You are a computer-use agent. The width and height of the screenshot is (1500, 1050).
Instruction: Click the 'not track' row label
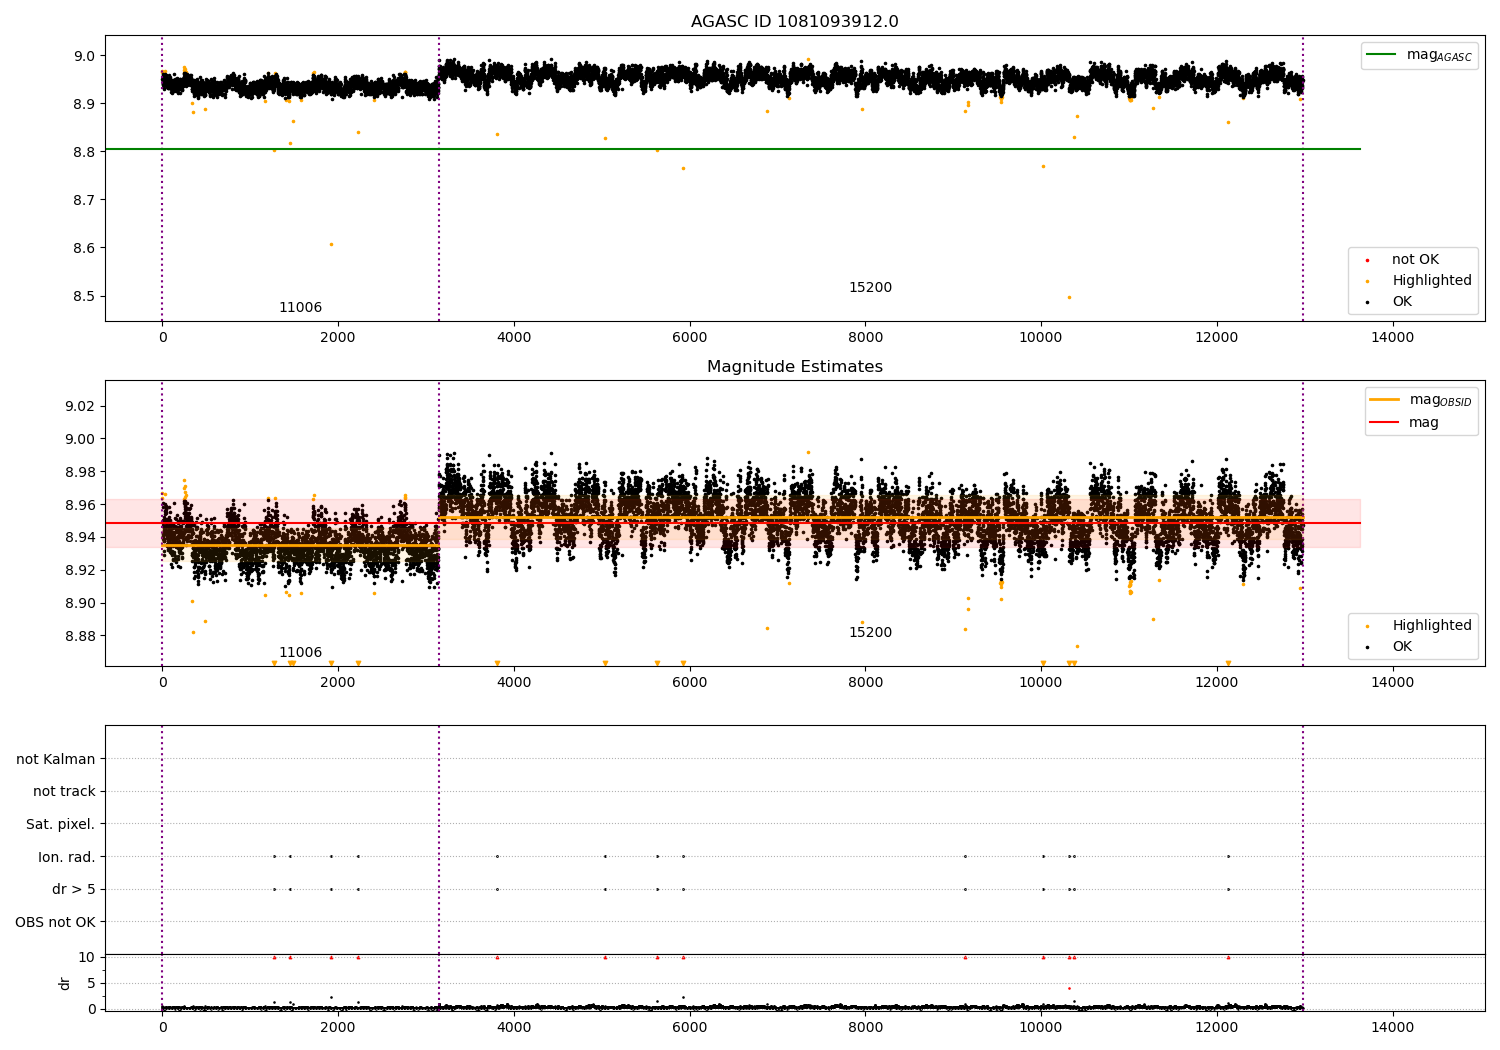pyautogui.click(x=64, y=792)
